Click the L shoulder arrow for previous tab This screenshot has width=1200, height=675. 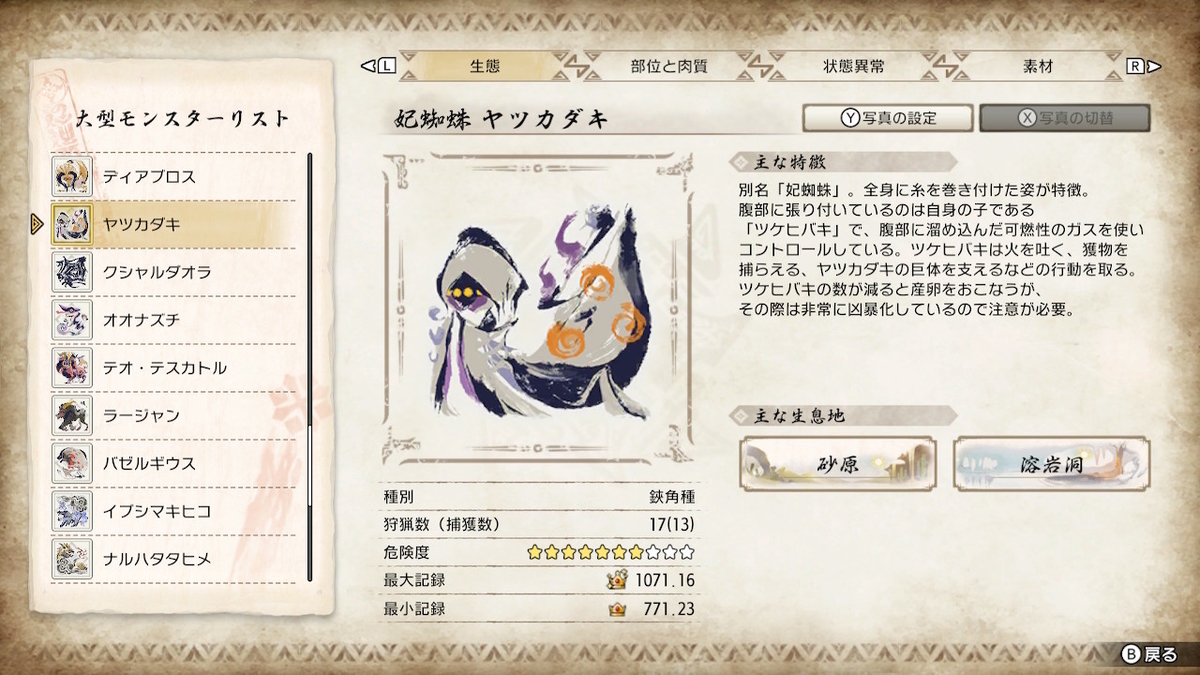(x=379, y=67)
